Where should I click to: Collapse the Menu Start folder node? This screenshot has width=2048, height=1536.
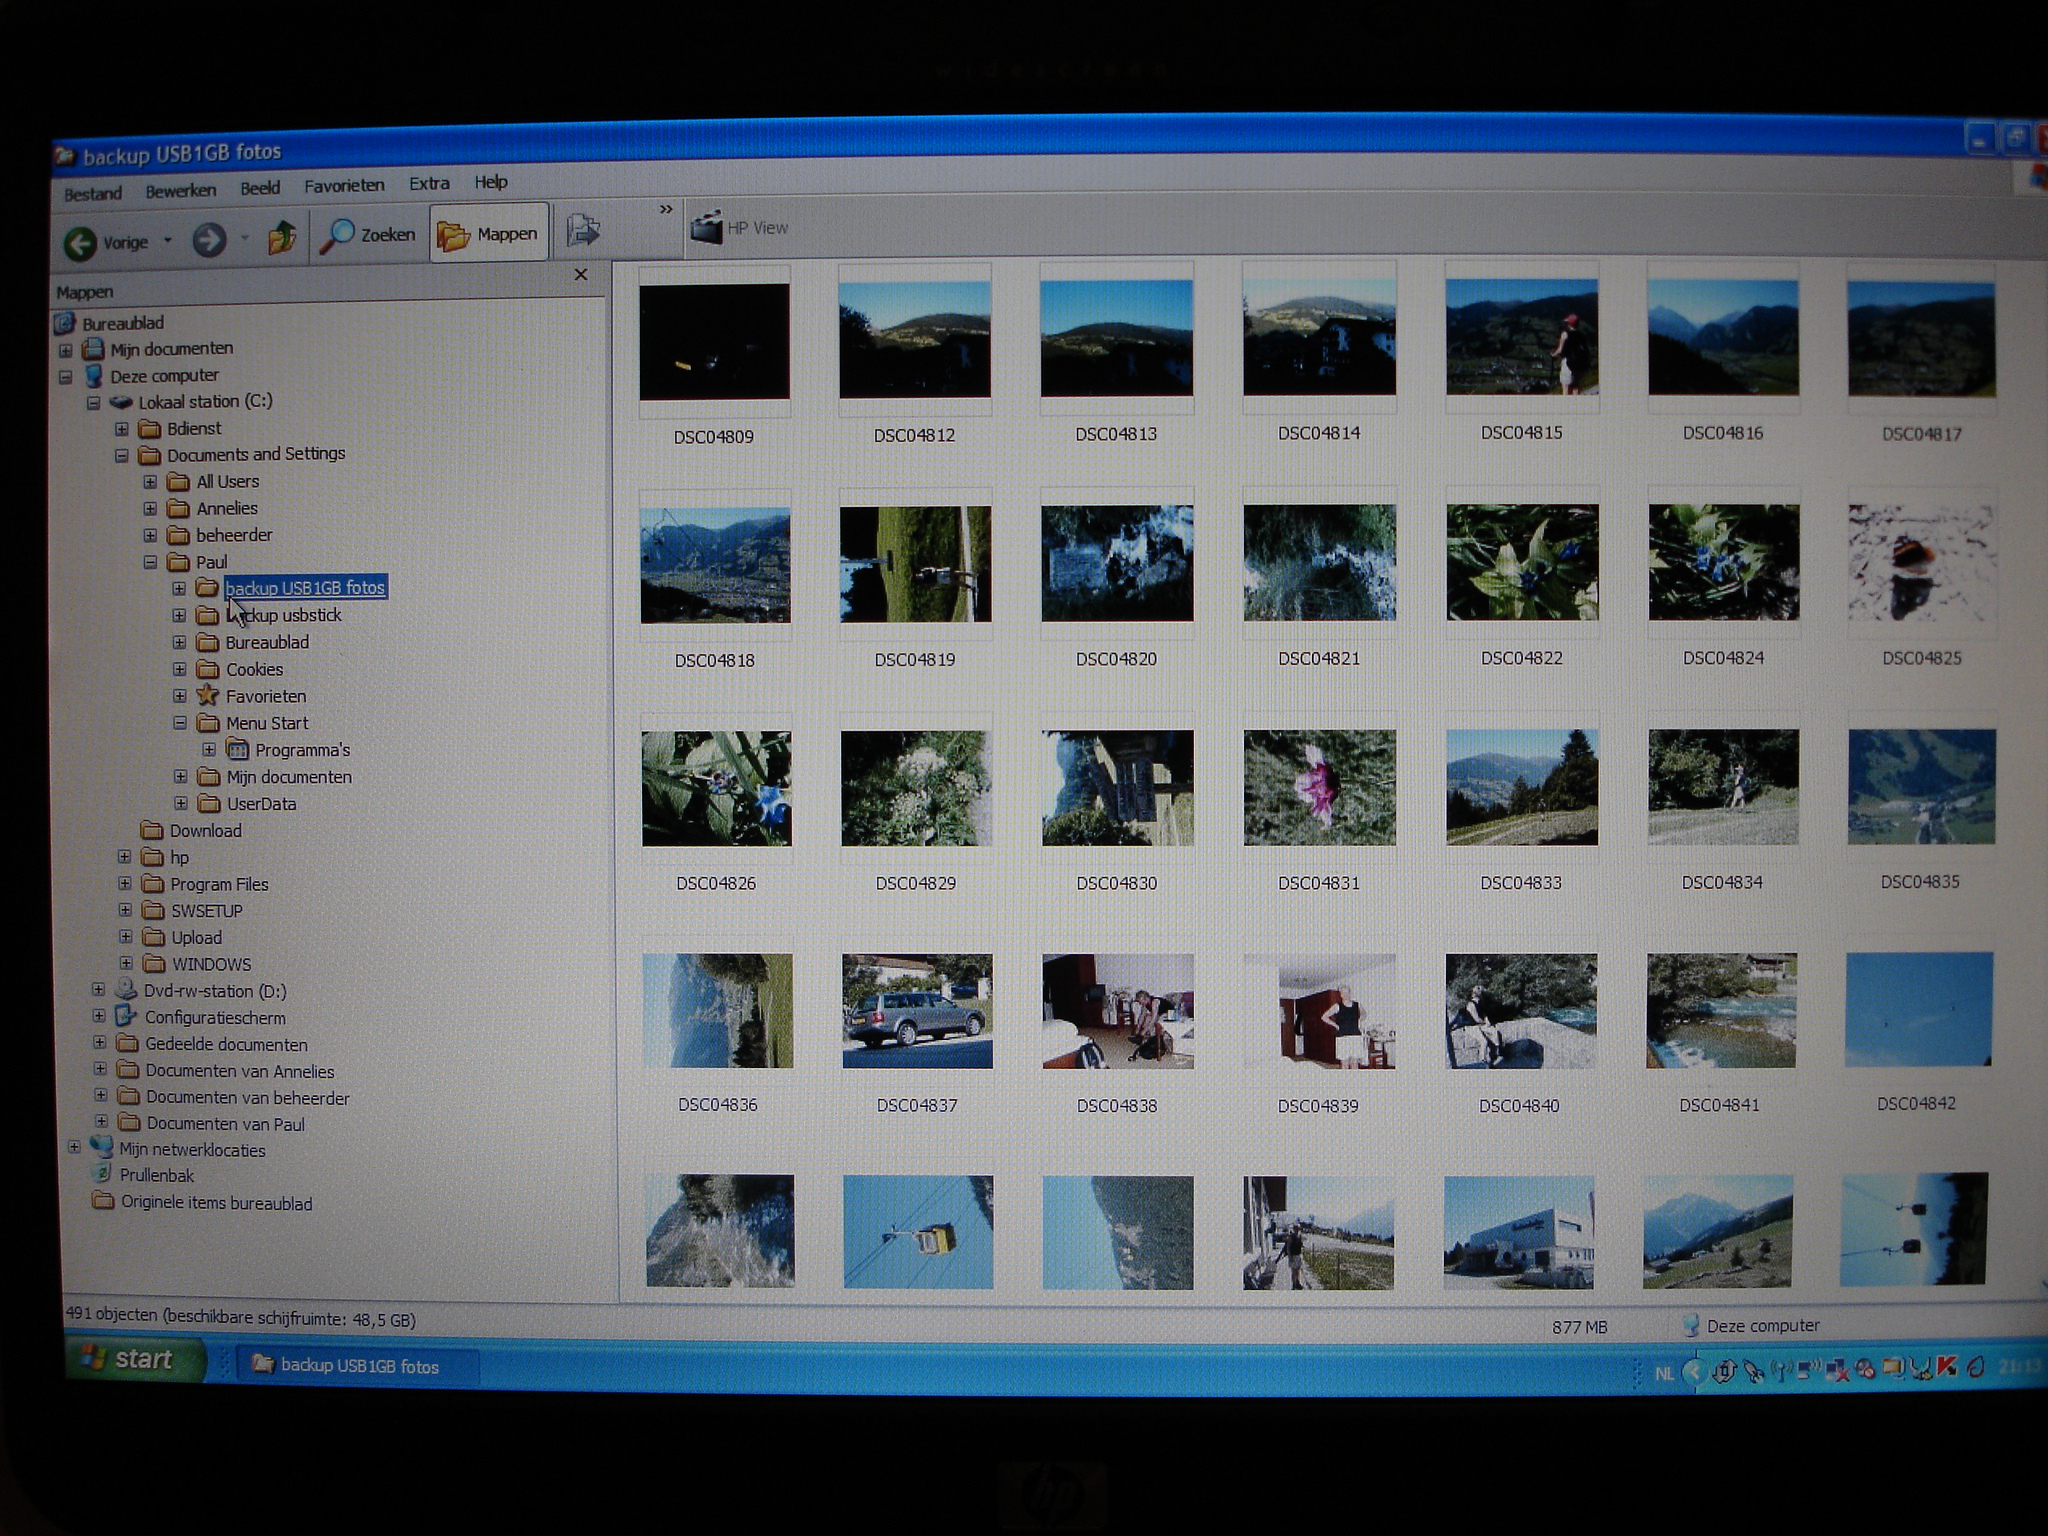[180, 723]
